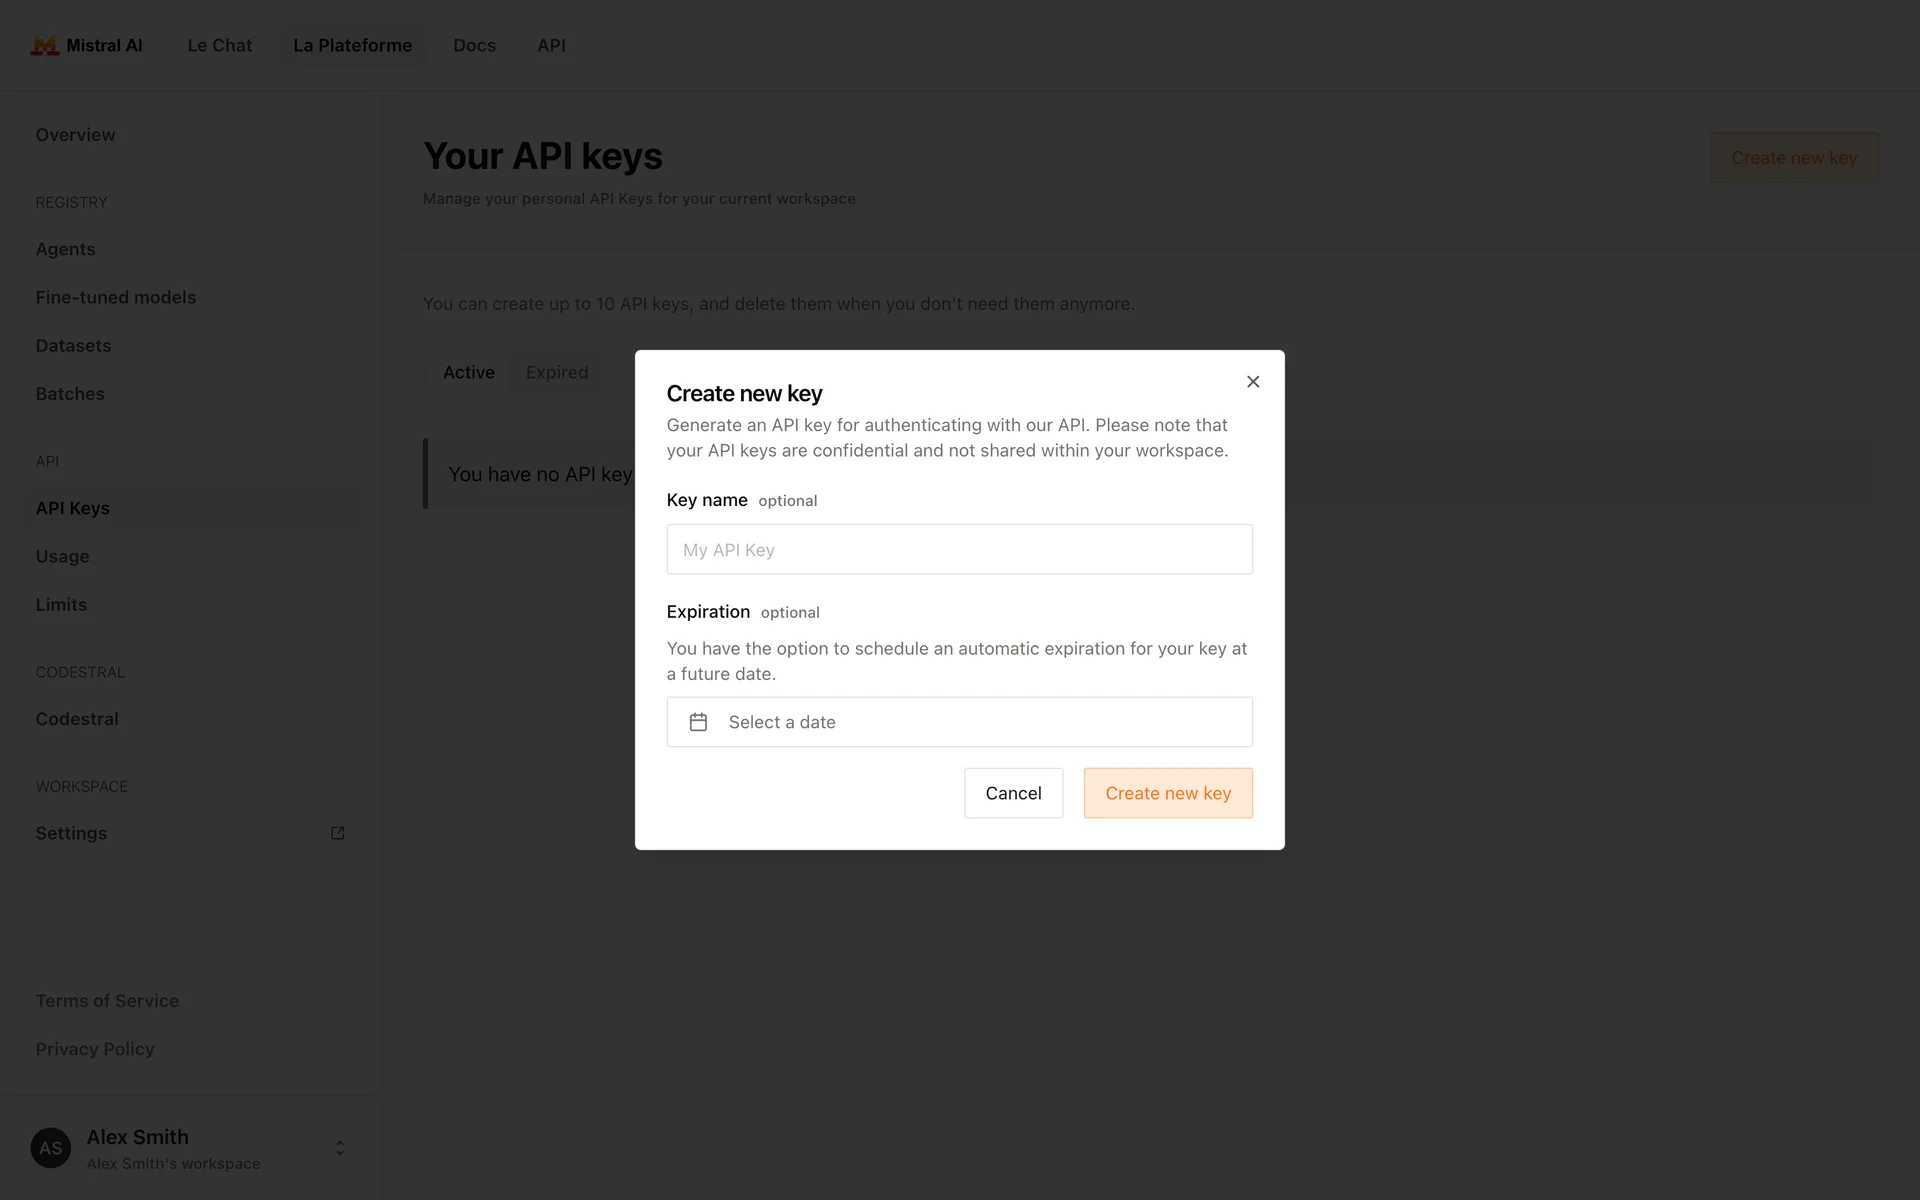Click the external link icon beside Settings

click(x=338, y=833)
